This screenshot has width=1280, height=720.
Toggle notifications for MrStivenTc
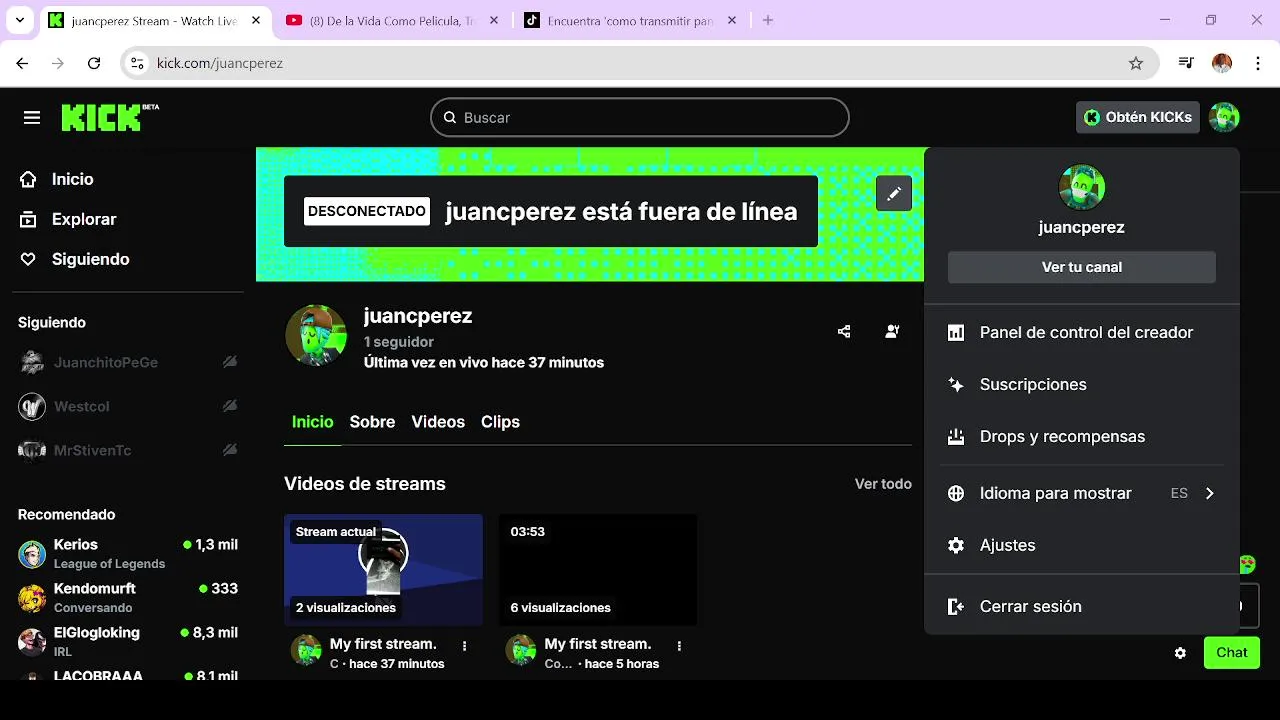(230, 450)
